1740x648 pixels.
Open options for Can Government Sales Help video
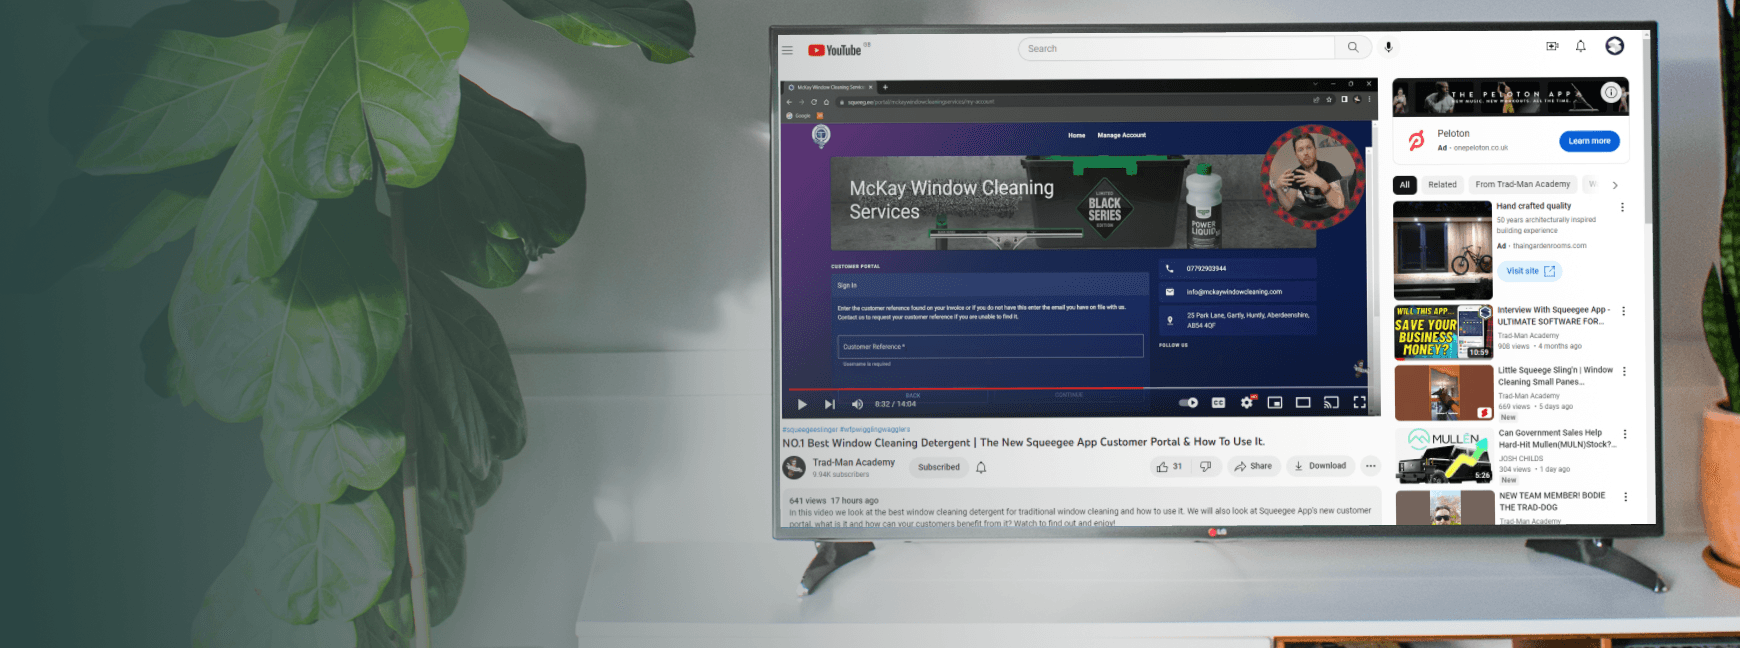point(1625,435)
